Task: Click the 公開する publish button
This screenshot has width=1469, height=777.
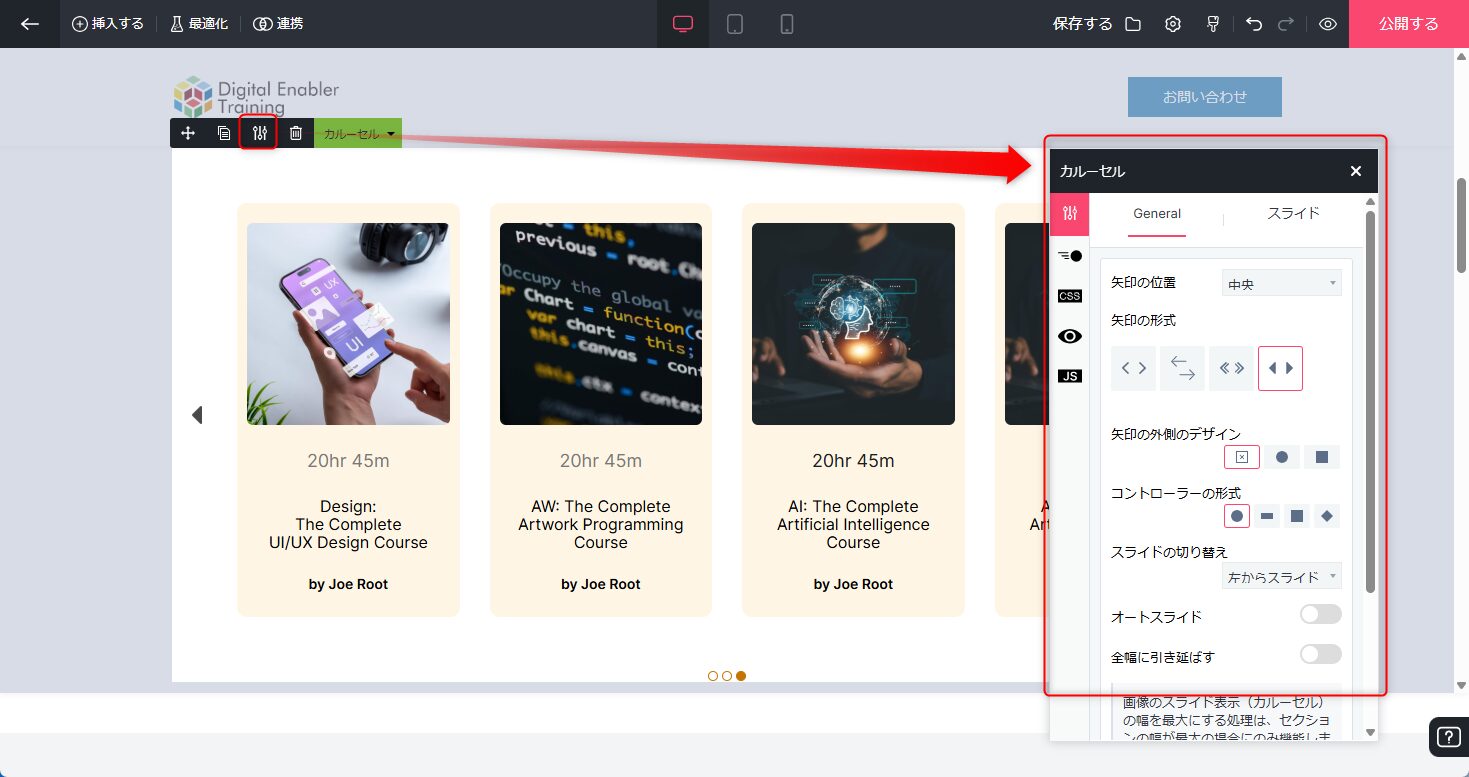Action: pyautogui.click(x=1408, y=24)
